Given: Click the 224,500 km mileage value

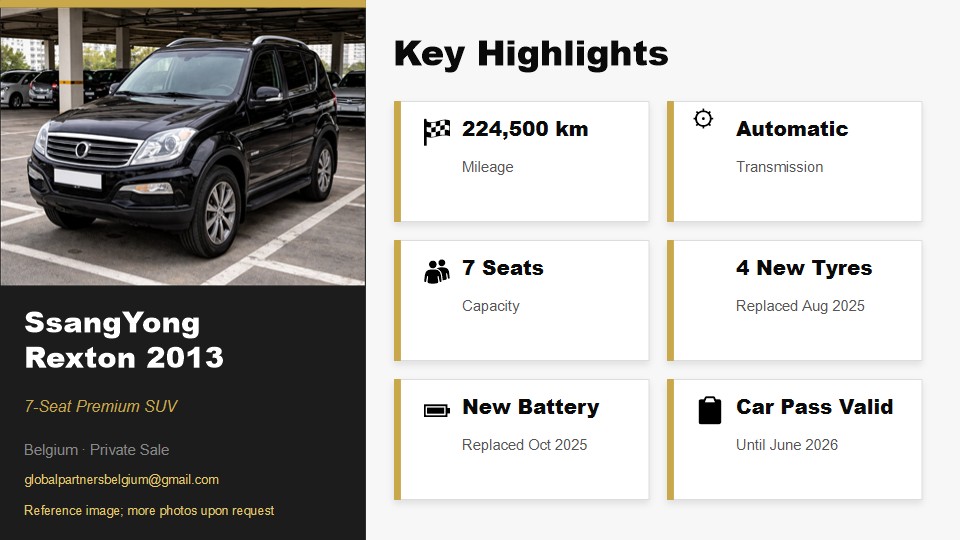Looking at the screenshot, I should [525, 129].
